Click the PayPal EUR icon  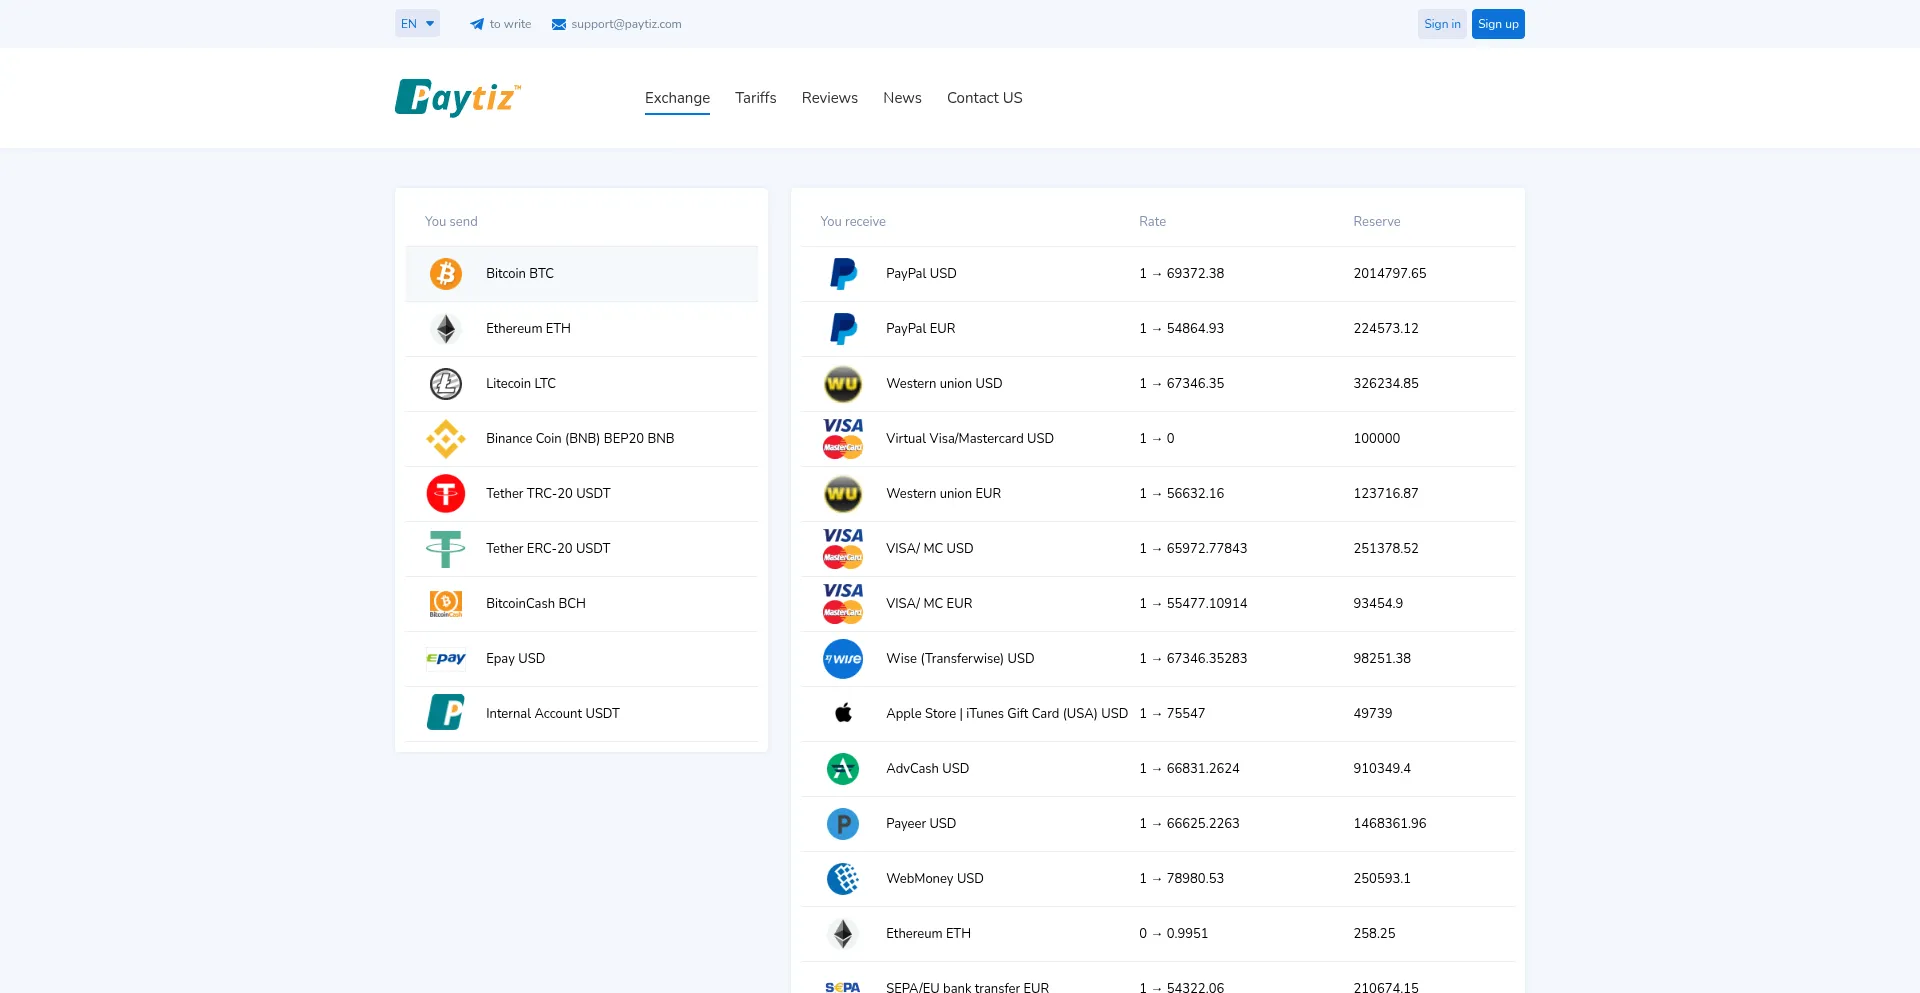click(843, 329)
